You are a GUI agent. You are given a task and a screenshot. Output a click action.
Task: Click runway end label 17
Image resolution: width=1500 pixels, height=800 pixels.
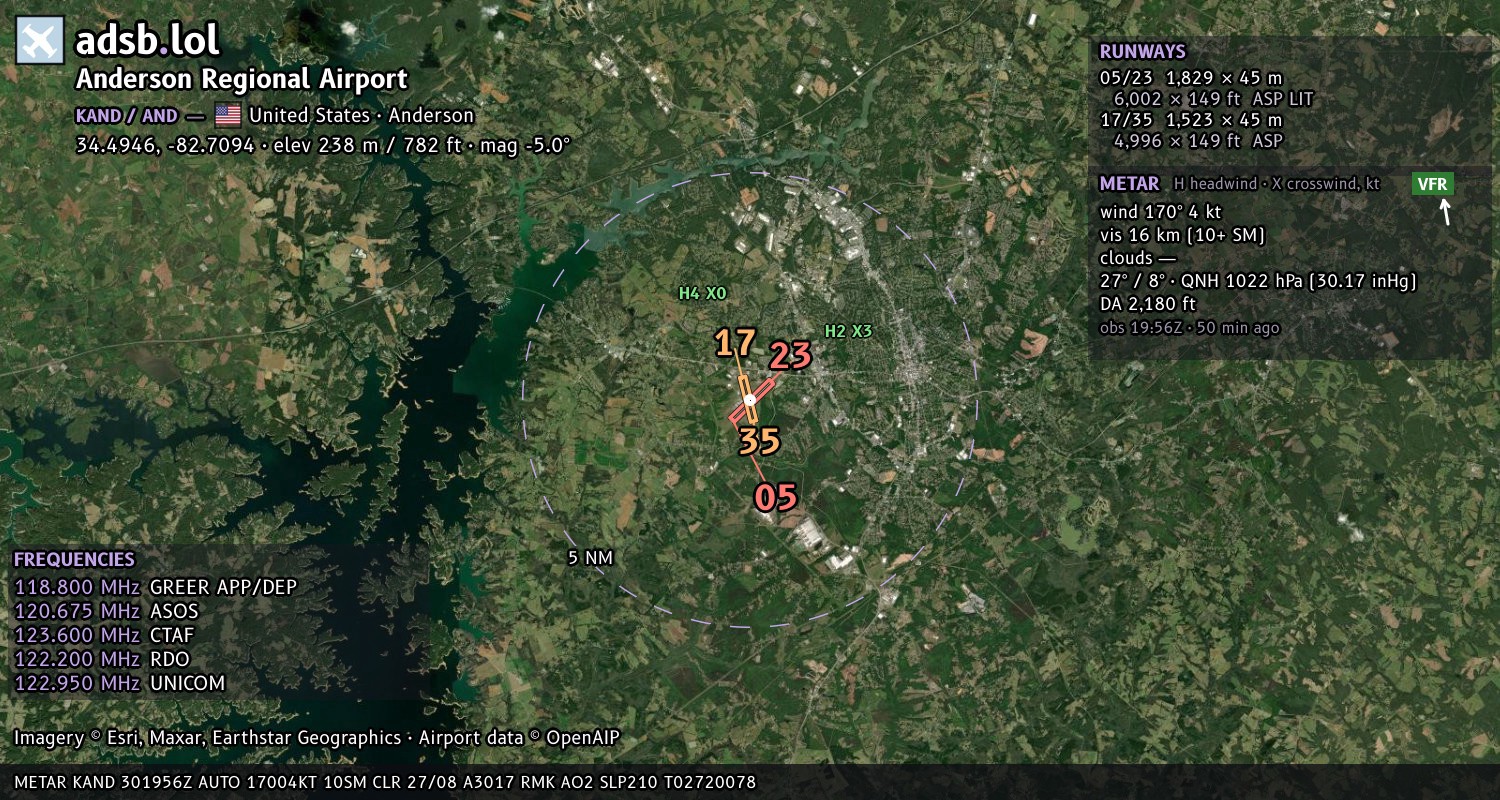pos(735,343)
